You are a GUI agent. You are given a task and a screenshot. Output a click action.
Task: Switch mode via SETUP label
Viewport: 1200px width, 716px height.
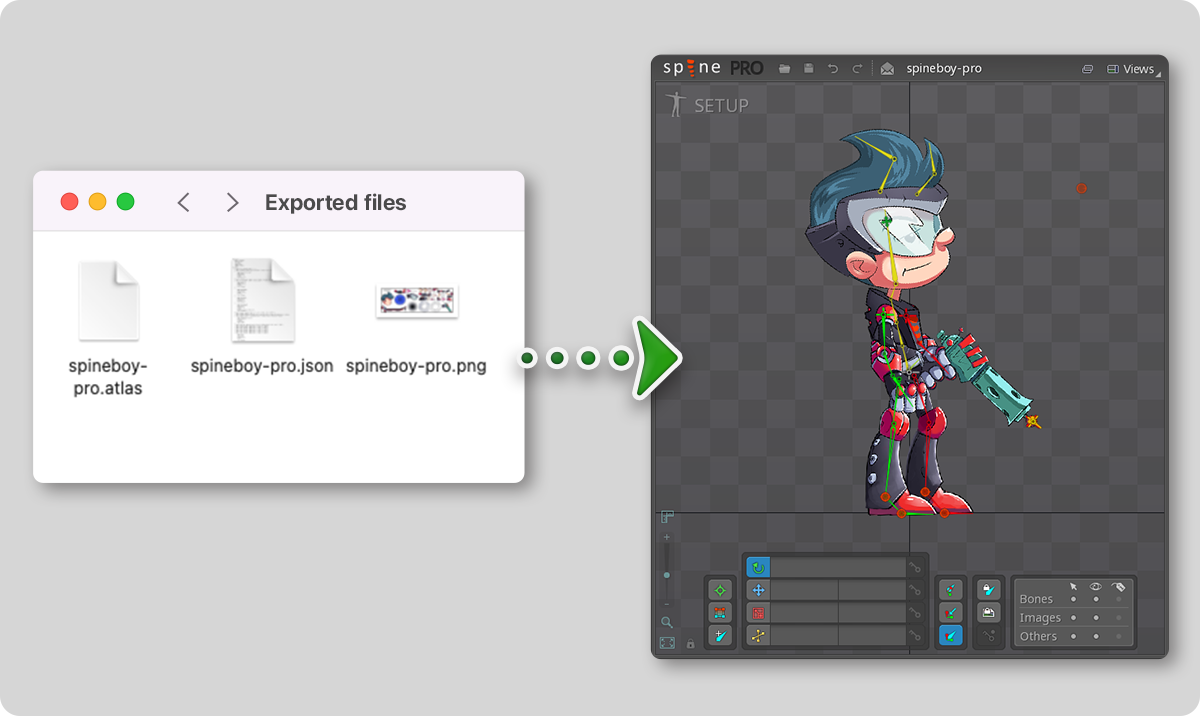[x=720, y=105]
